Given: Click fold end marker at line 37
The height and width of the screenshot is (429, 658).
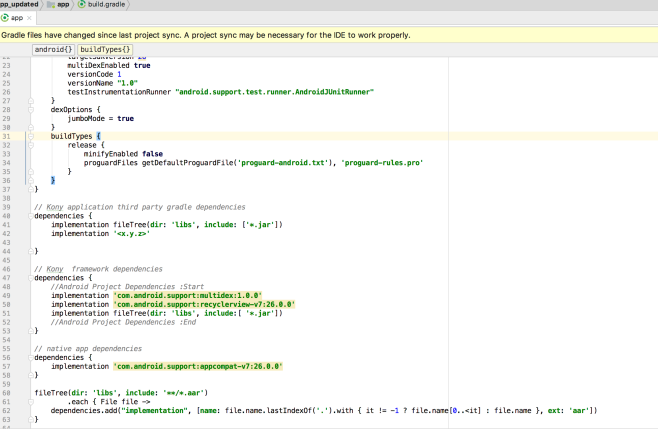Looking at the screenshot, I should (31, 189).
